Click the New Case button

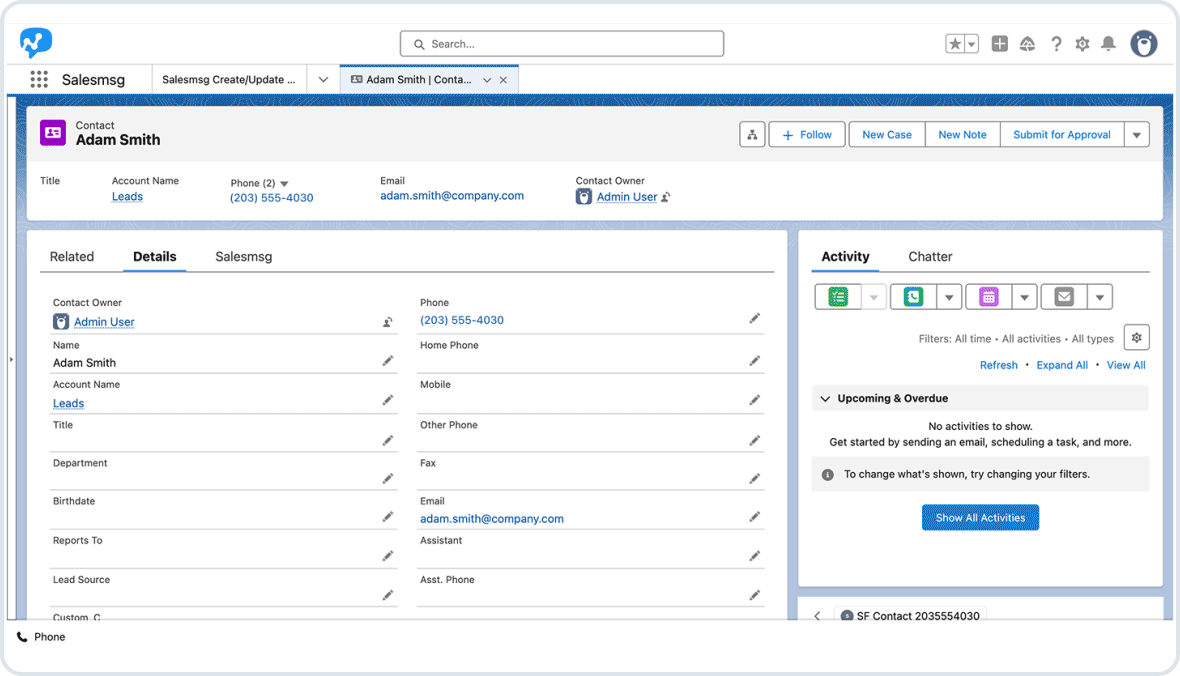click(887, 135)
